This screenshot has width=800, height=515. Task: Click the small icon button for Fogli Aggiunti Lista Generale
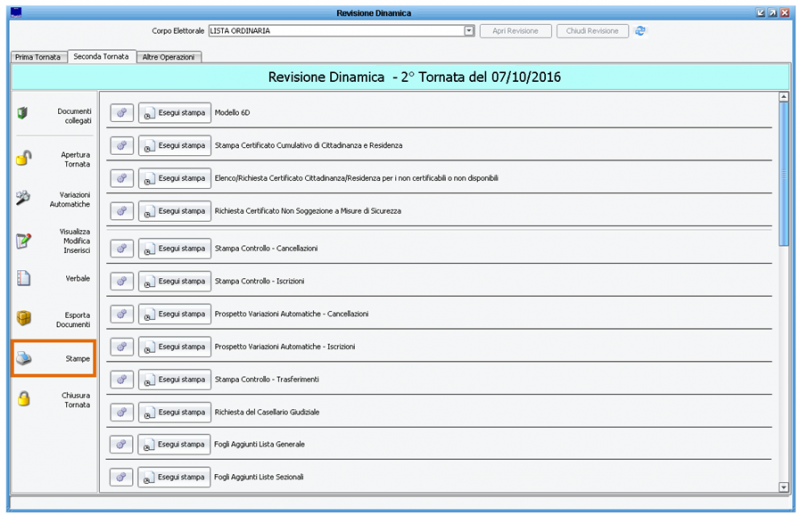pos(121,445)
